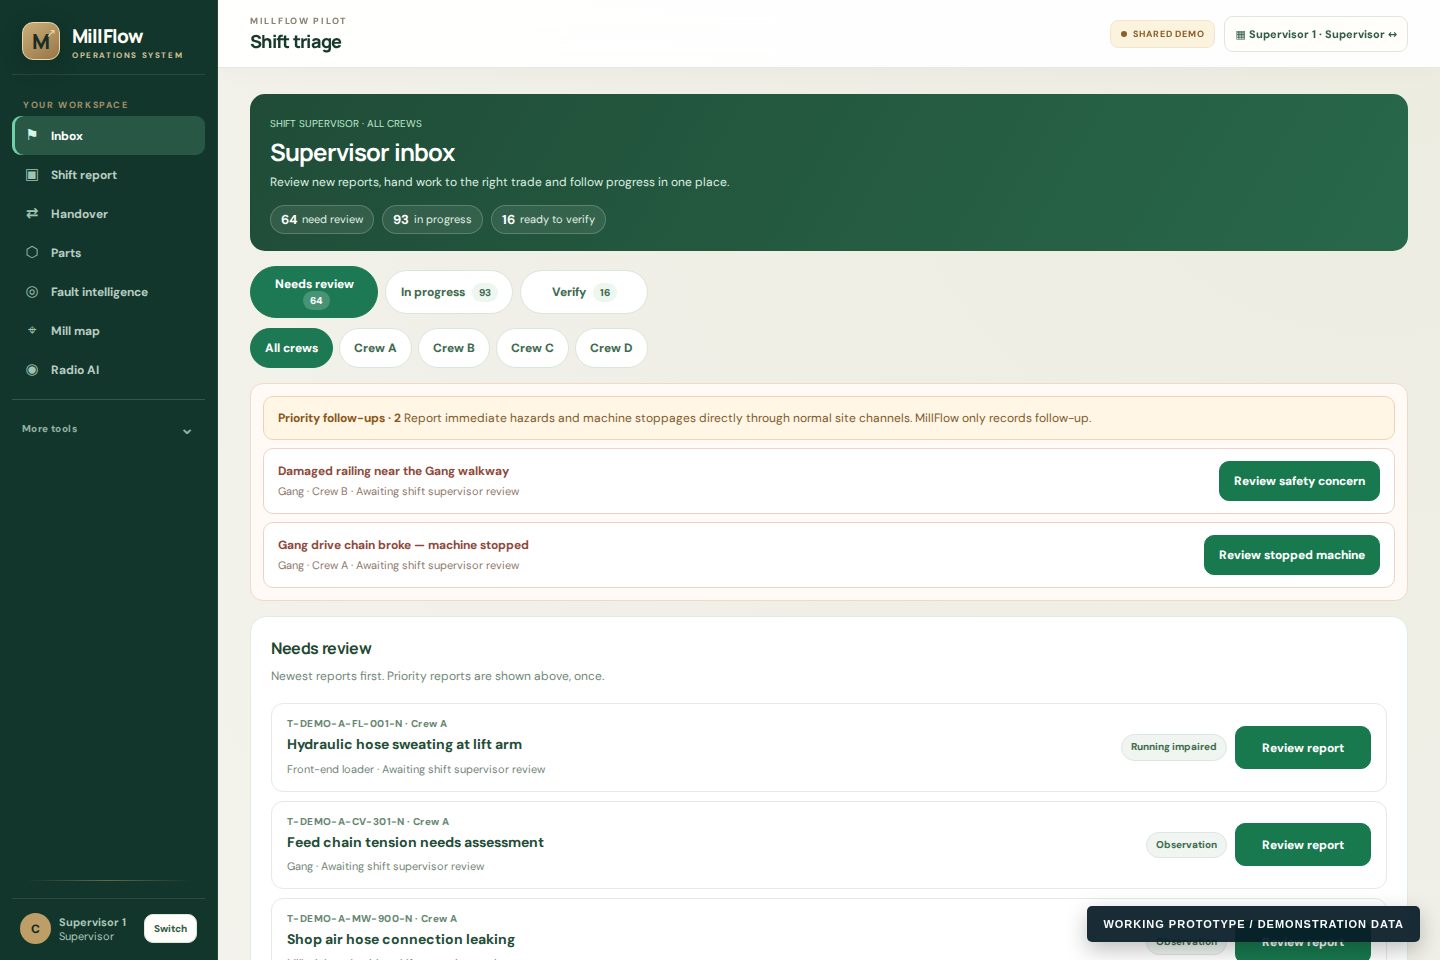1440x960 pixels.
Task: Click the Running impaired status tag
Action: click(x=1174, y=747)
